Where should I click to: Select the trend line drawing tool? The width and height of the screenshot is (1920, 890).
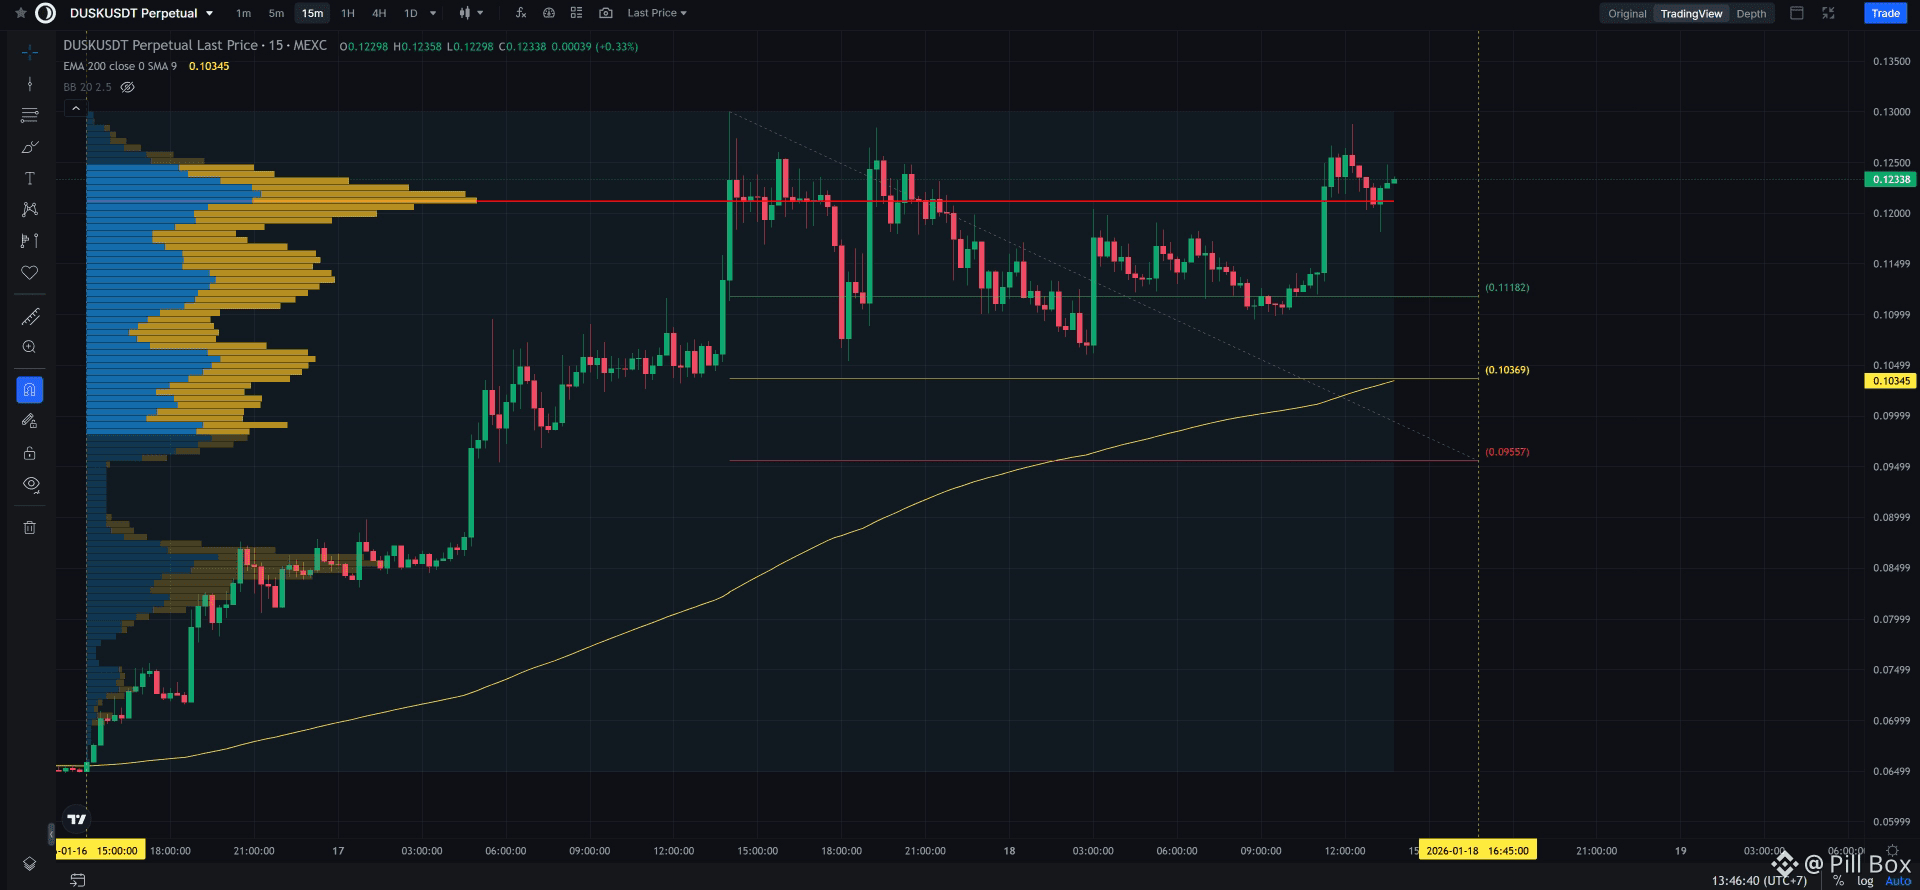click(30, 84)
